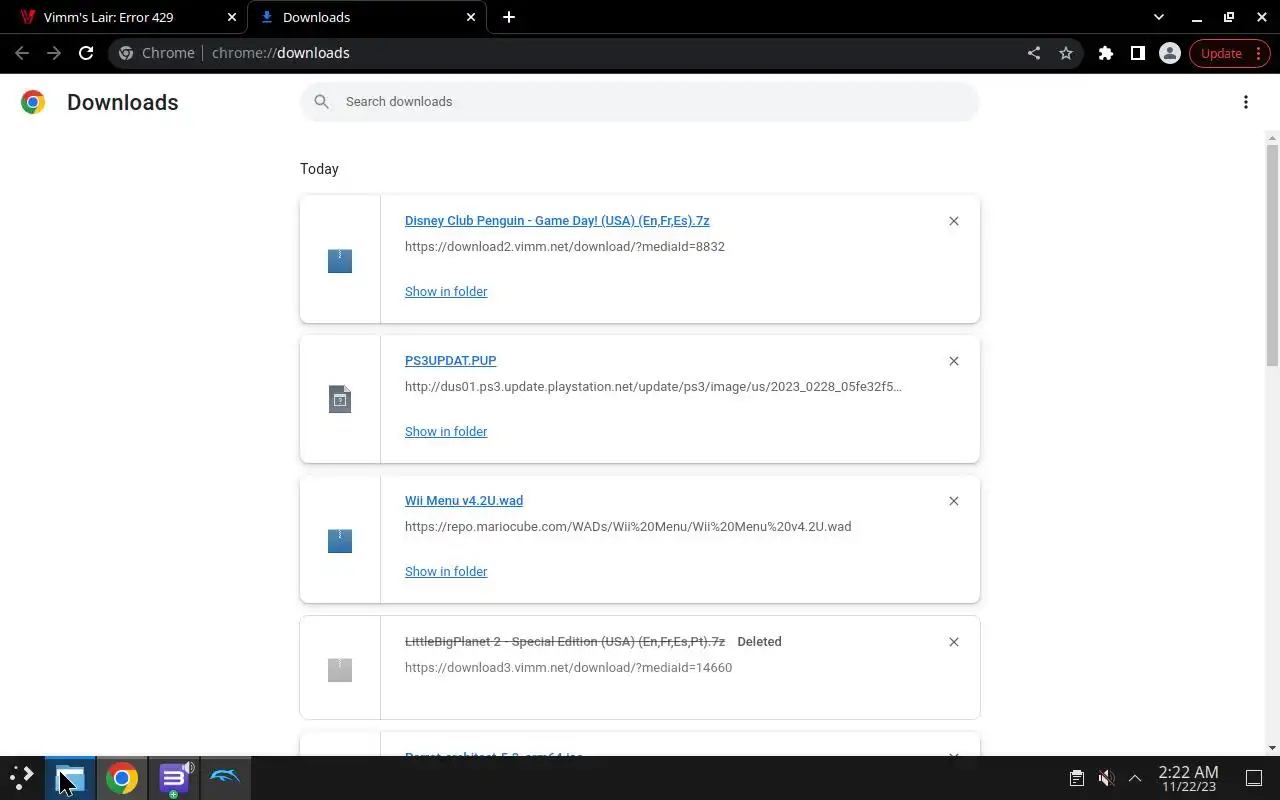Click the greyed LittleBigPlanet 2 file icon
1280x800 pixels.
pyautogui.click(x=340, y=669)
